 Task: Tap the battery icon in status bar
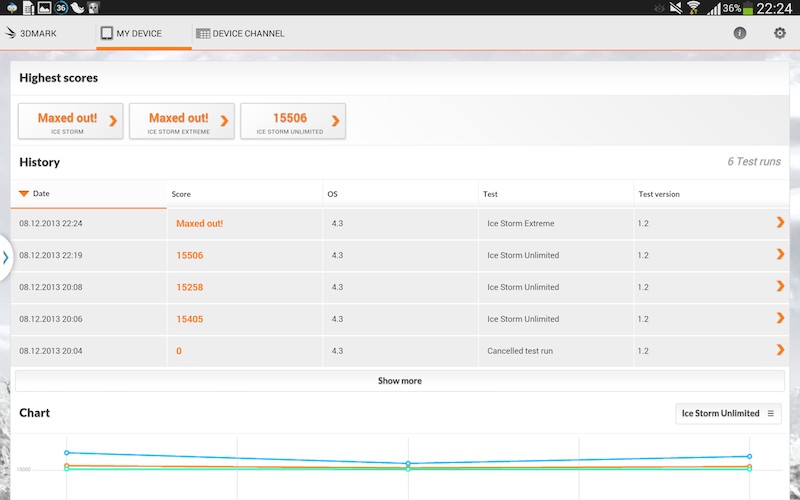(748, 8)
